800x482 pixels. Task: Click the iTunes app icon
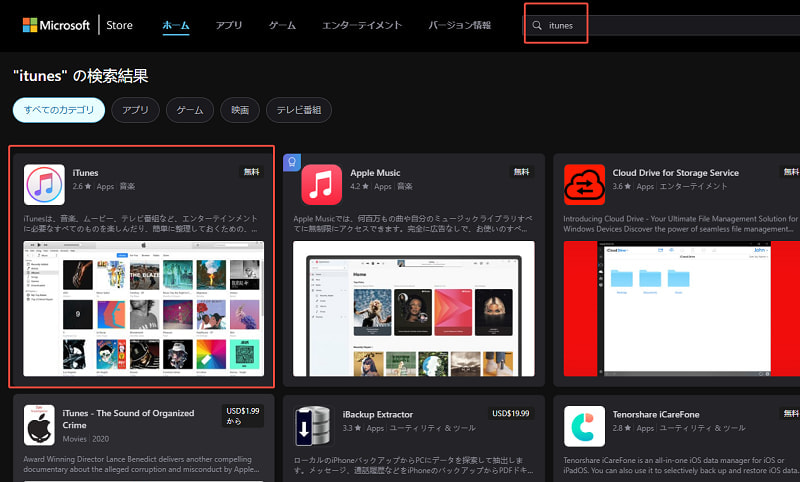(44, 184)
